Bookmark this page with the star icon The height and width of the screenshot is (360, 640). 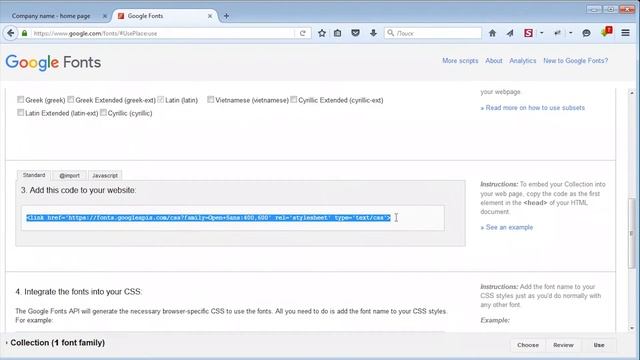(322, 33)
